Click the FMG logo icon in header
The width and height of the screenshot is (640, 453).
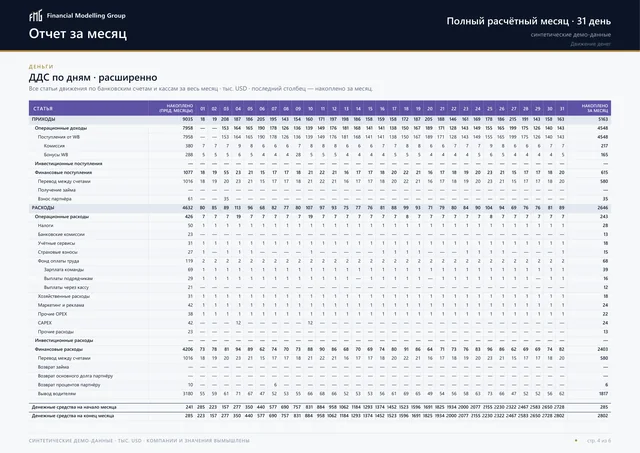pyautogui.click(x=36, y=16)
